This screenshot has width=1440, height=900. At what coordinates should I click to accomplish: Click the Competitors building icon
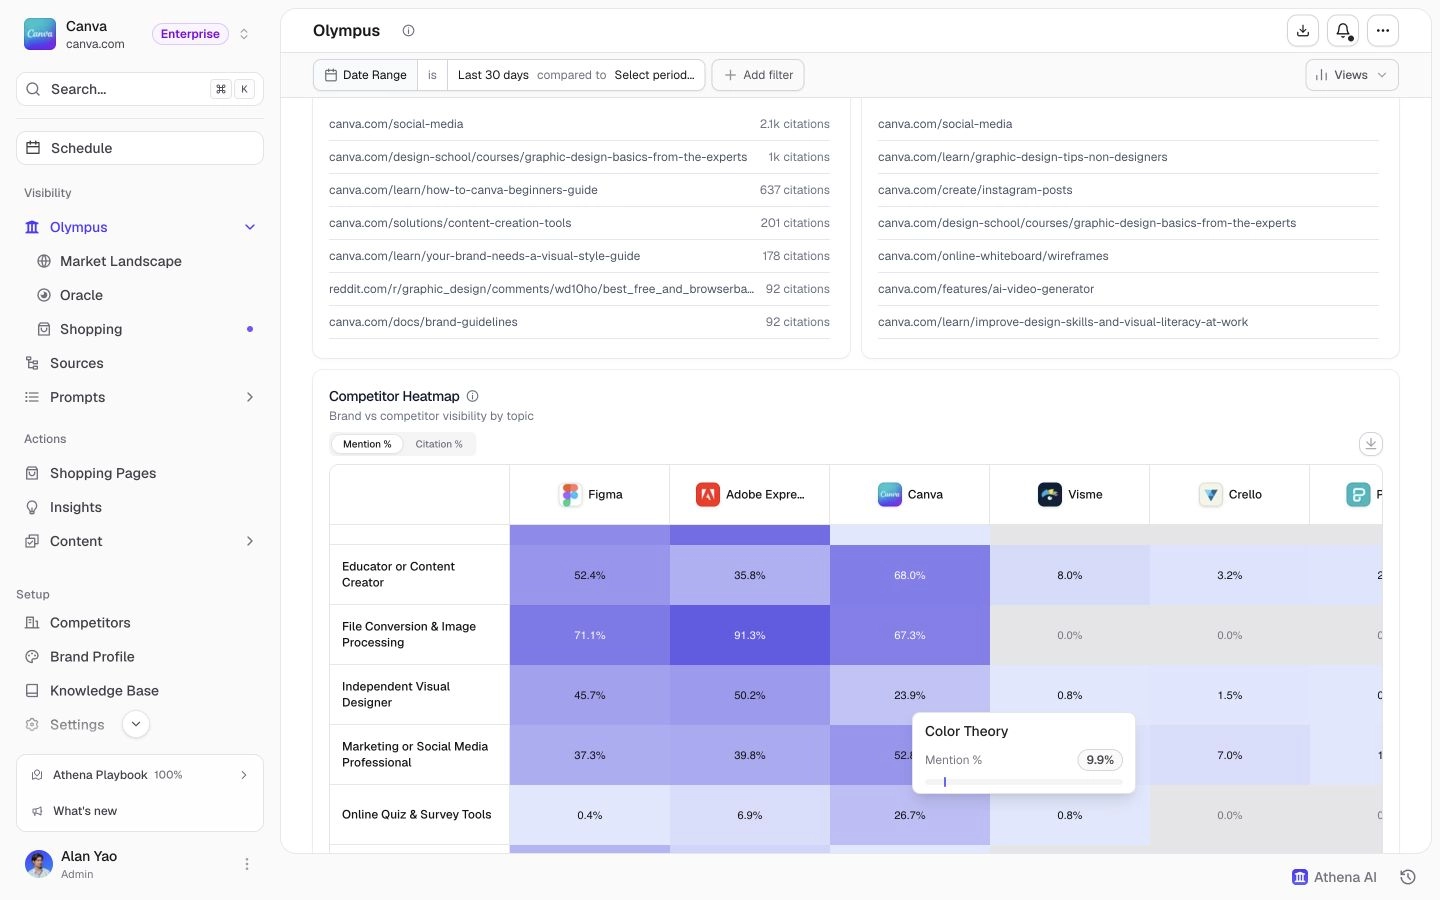(32, 622)
